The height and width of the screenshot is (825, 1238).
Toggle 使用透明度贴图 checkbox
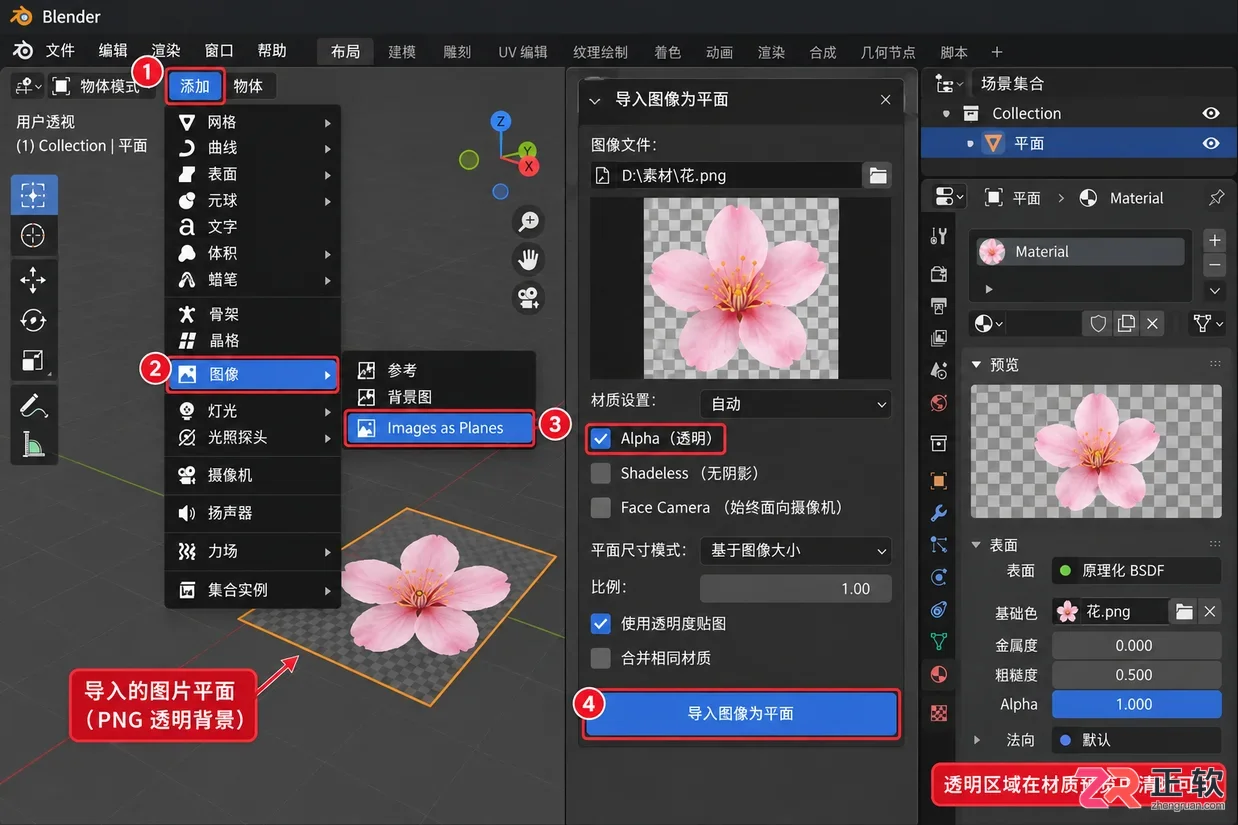pos(601,623)
